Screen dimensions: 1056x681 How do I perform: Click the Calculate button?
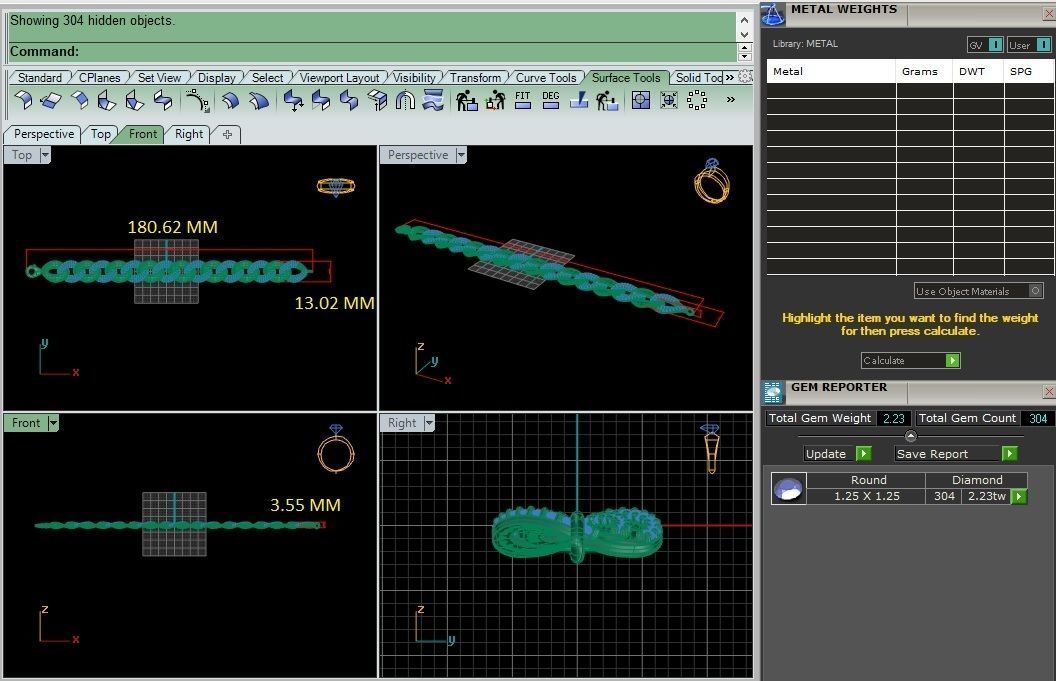(x=911, y=360)
